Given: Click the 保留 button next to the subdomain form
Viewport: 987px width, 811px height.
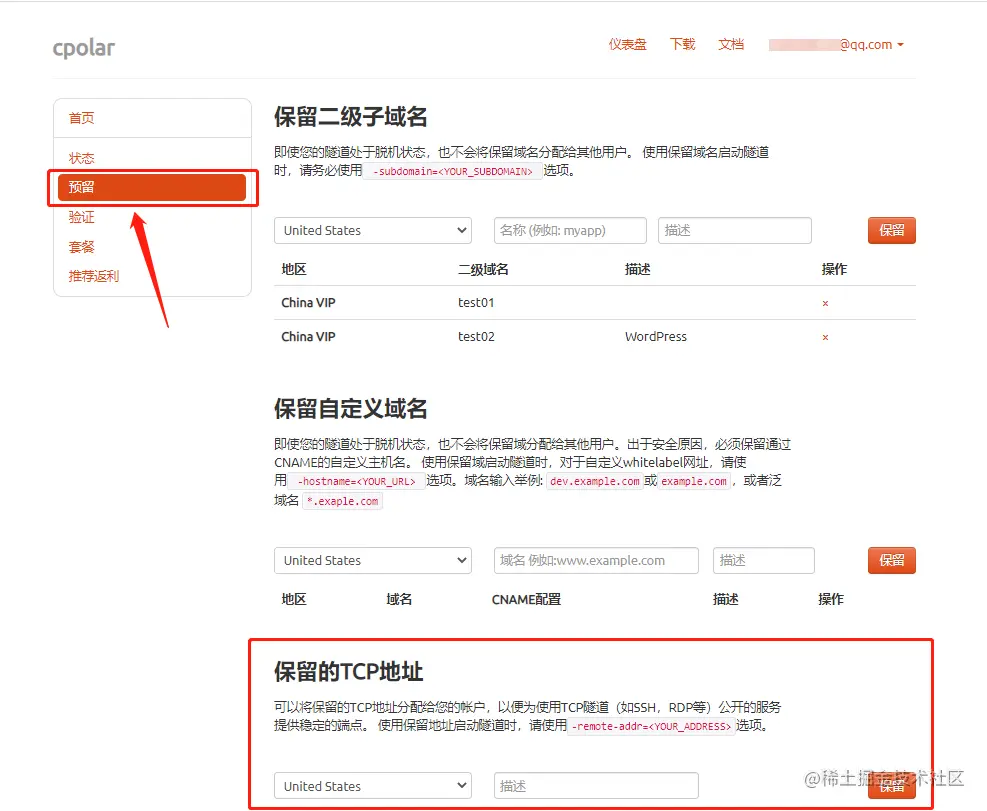Looking at the screenshot, I should [891, 230].
